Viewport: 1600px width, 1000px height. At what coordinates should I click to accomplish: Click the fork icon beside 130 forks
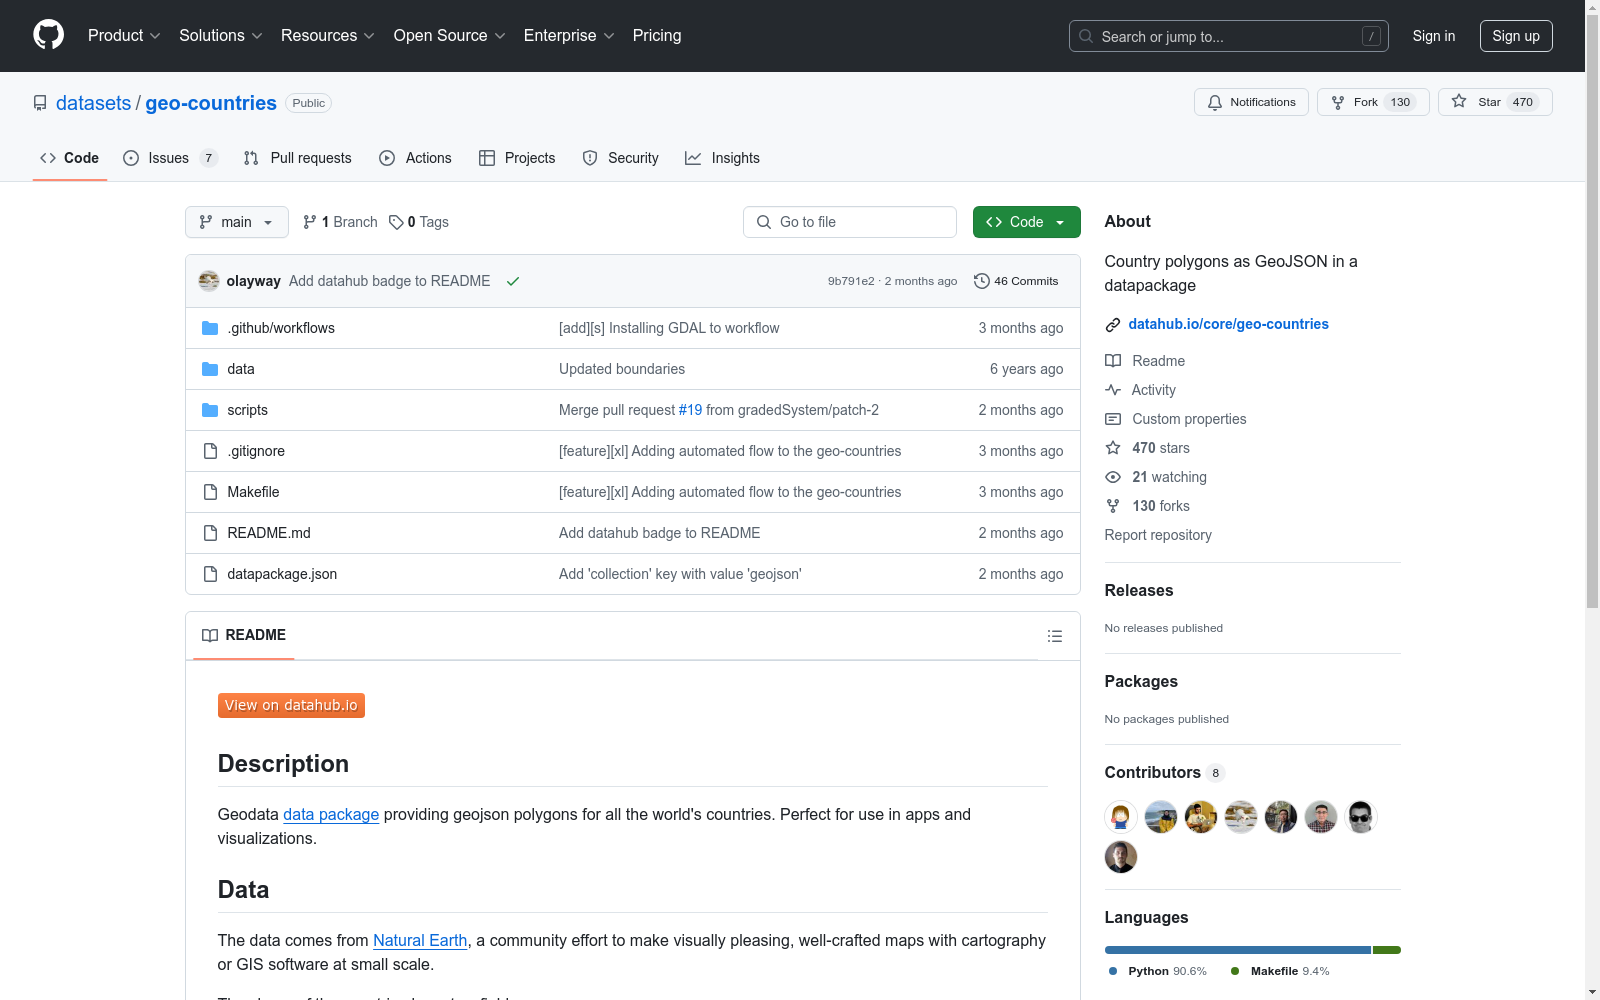pyautogui.click(x=1113, y=506)
